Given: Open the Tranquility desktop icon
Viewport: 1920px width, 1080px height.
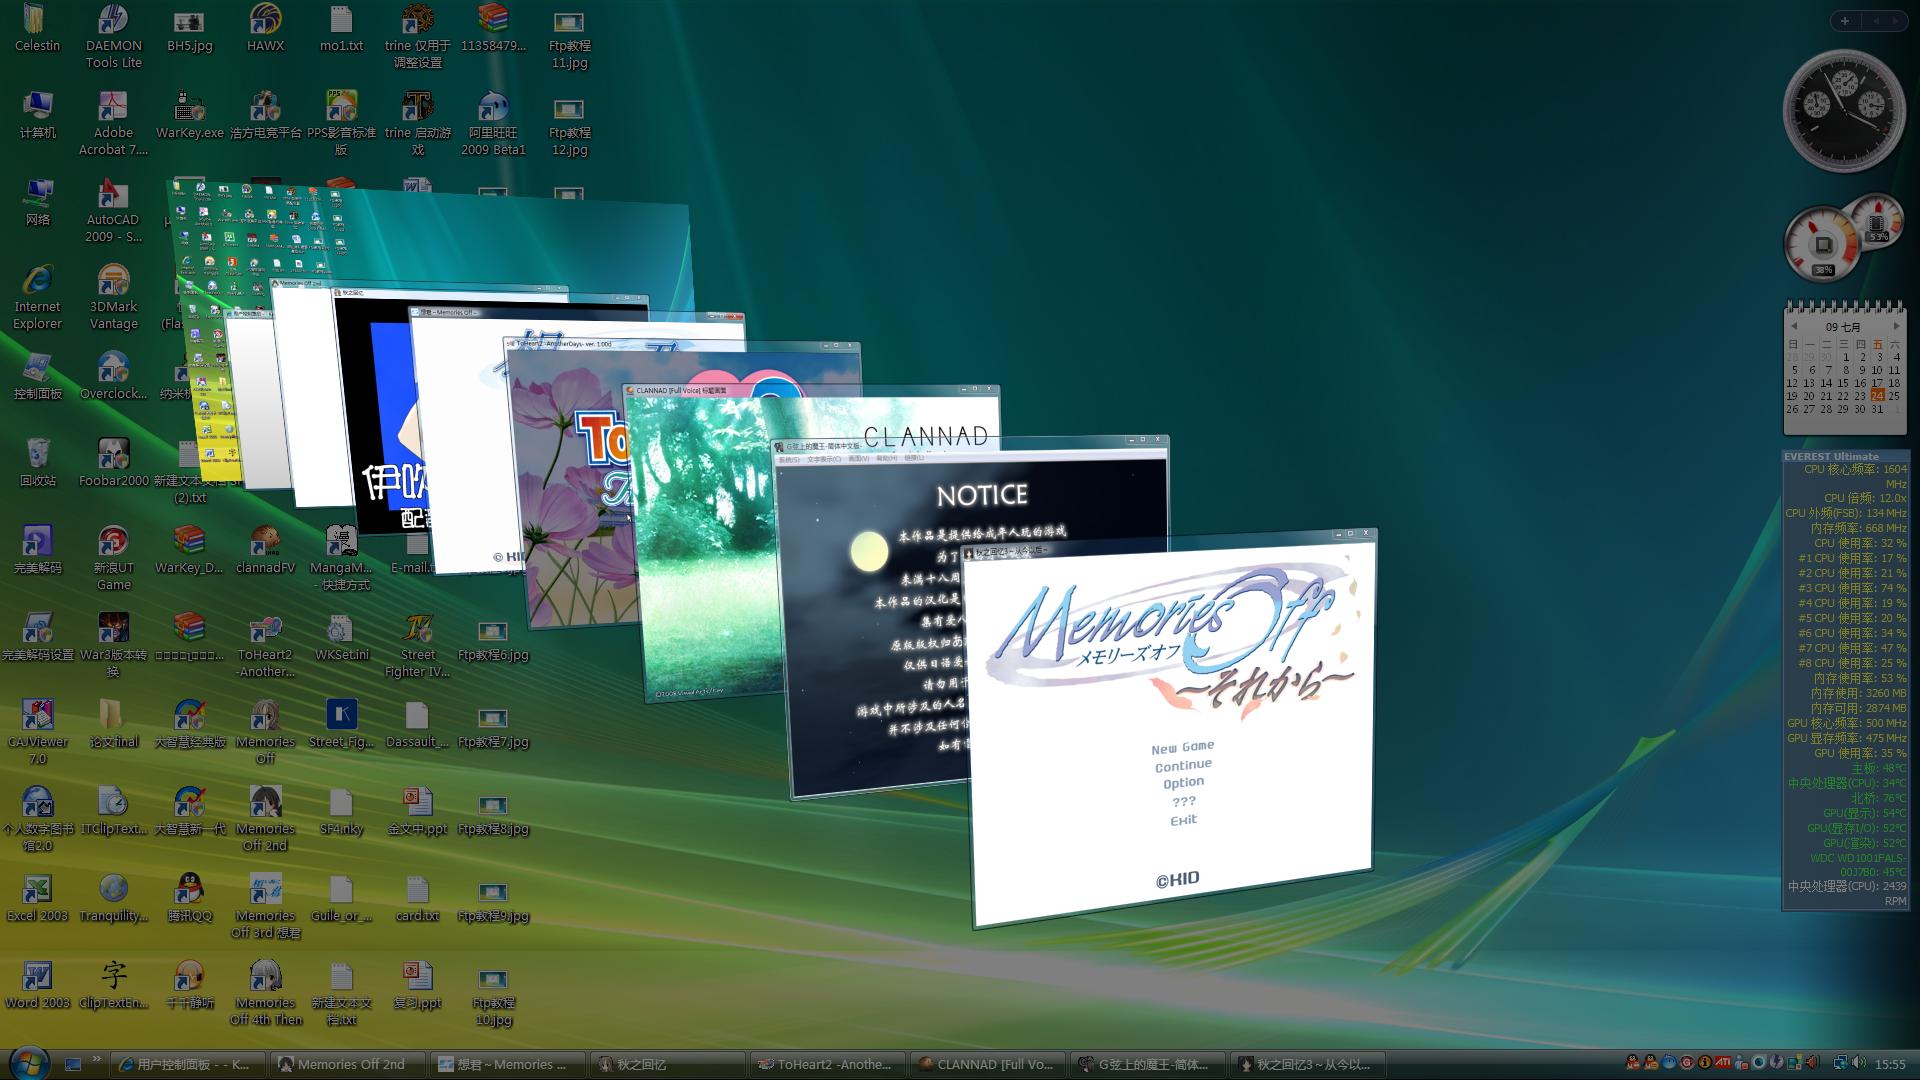Looking at the screenshot, I should coord(113,898).
